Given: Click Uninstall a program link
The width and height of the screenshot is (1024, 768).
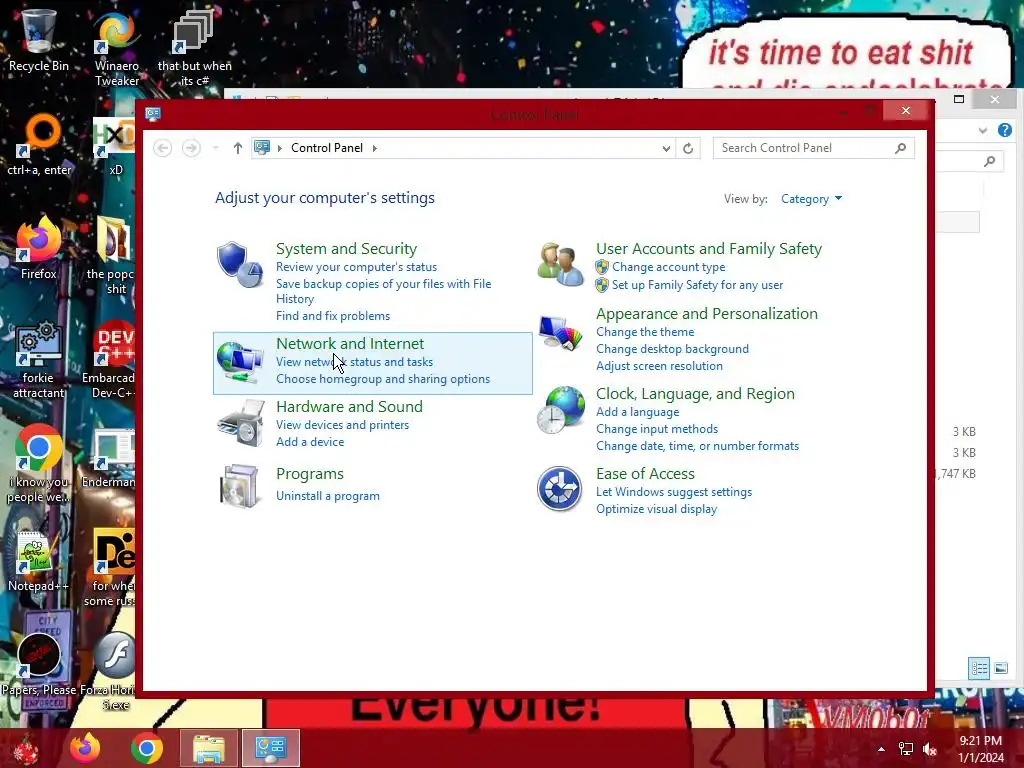Looking at the screenshot, I should click(328, 496).
